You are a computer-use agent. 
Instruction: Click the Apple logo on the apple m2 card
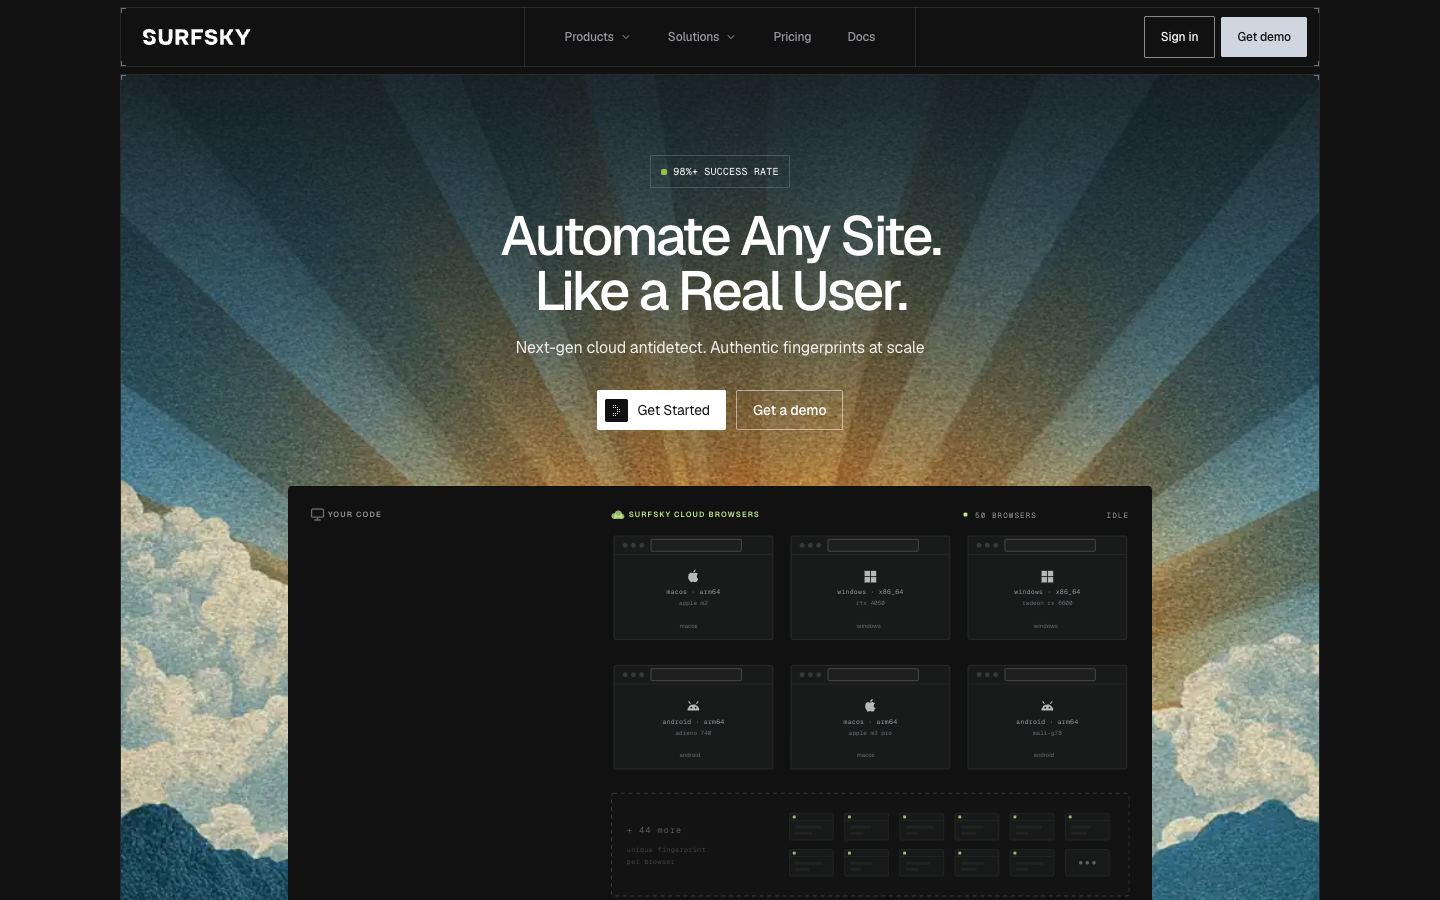click(693, 576)
